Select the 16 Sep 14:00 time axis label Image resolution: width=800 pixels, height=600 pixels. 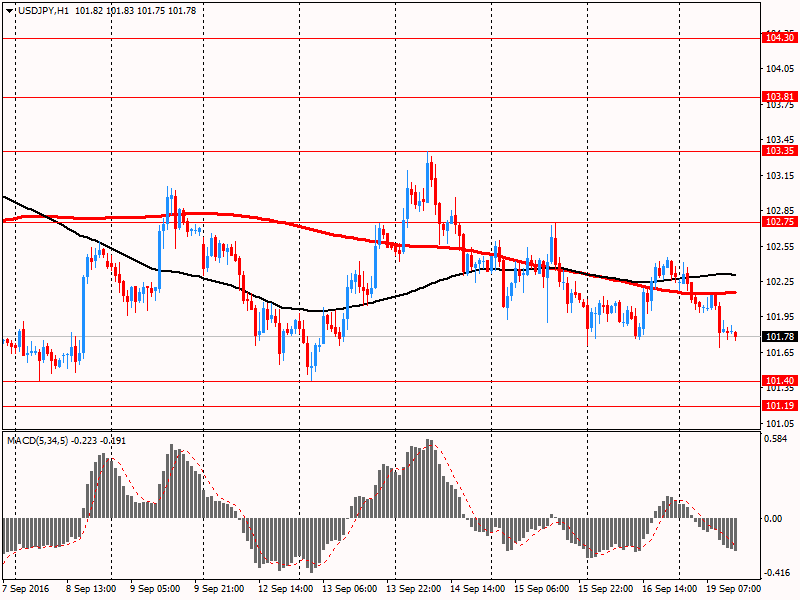(669, 589)
